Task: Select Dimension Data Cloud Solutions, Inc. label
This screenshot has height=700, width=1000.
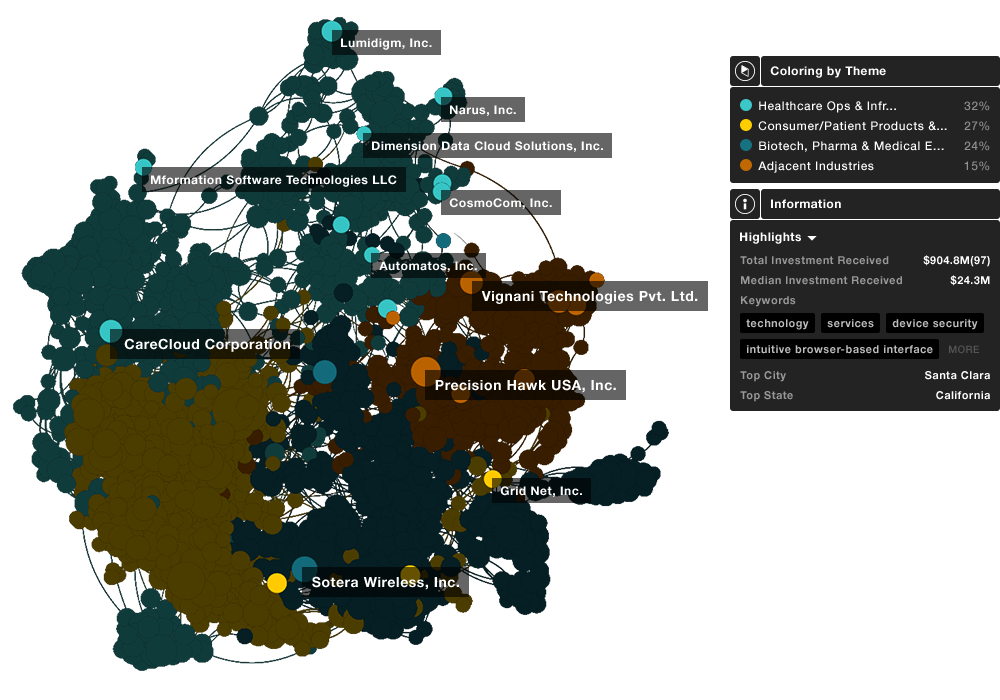Action: pos(487,146)
